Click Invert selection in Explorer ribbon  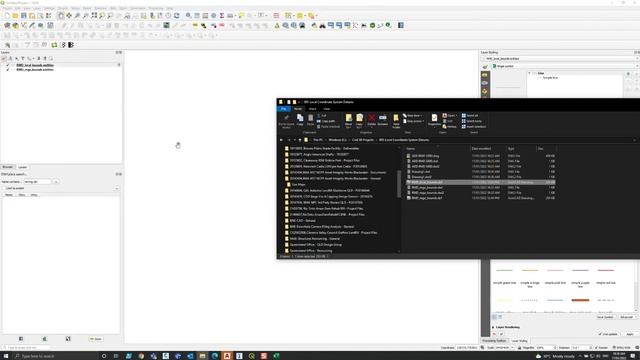[x=473, y=127]
